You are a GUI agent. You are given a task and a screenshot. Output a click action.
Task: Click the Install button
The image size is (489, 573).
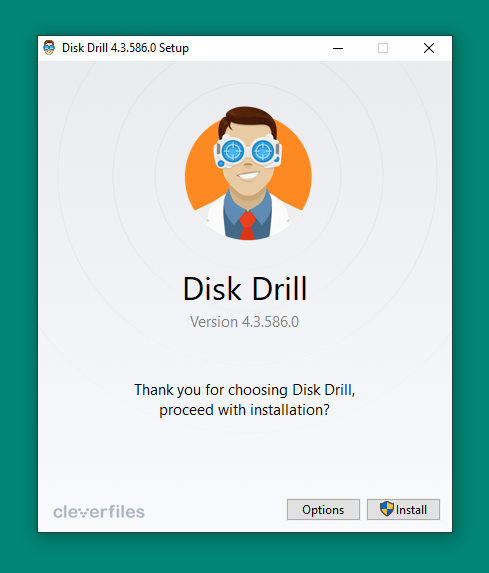403,509
